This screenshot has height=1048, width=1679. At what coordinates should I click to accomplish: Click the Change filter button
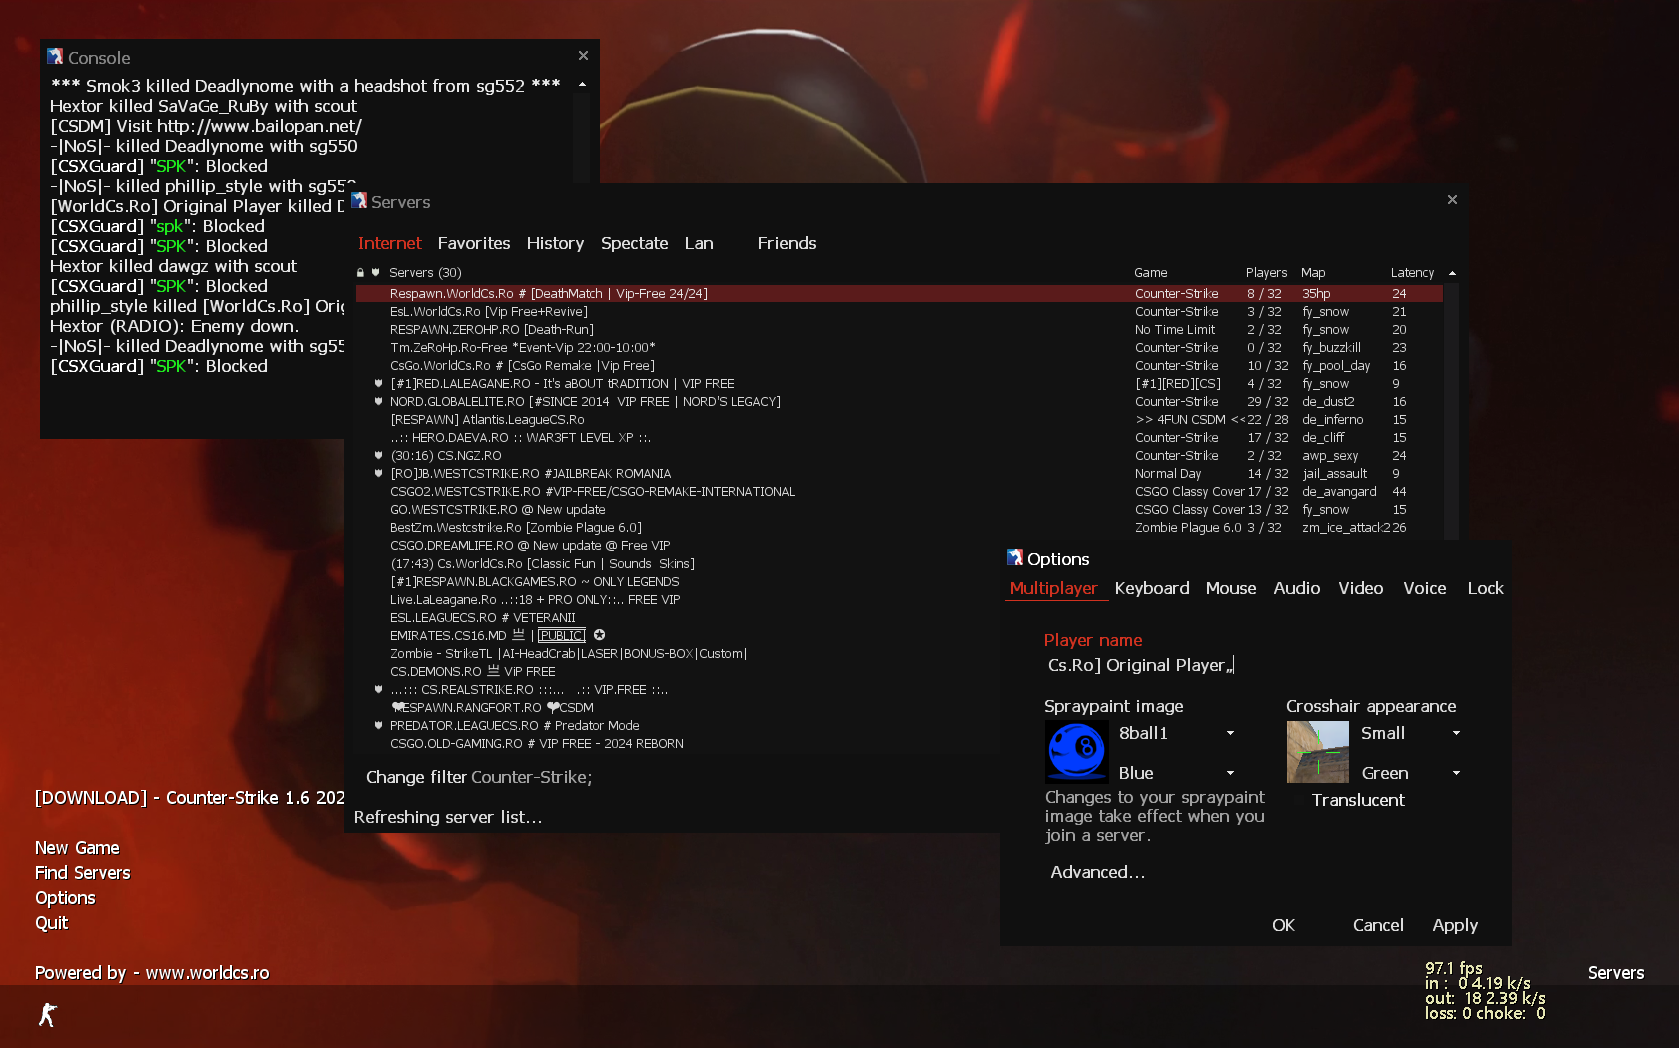pyautogui.click(x=416, y=777)
